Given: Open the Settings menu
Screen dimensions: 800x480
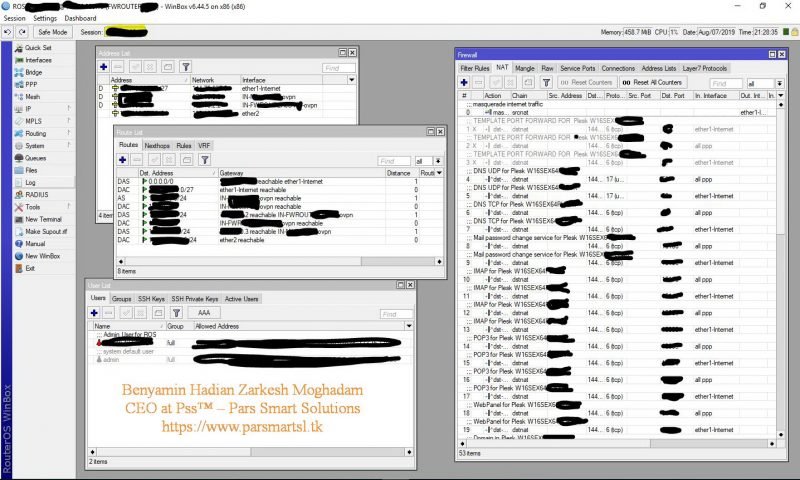Looking at the screenshot, I should (45, 18).
